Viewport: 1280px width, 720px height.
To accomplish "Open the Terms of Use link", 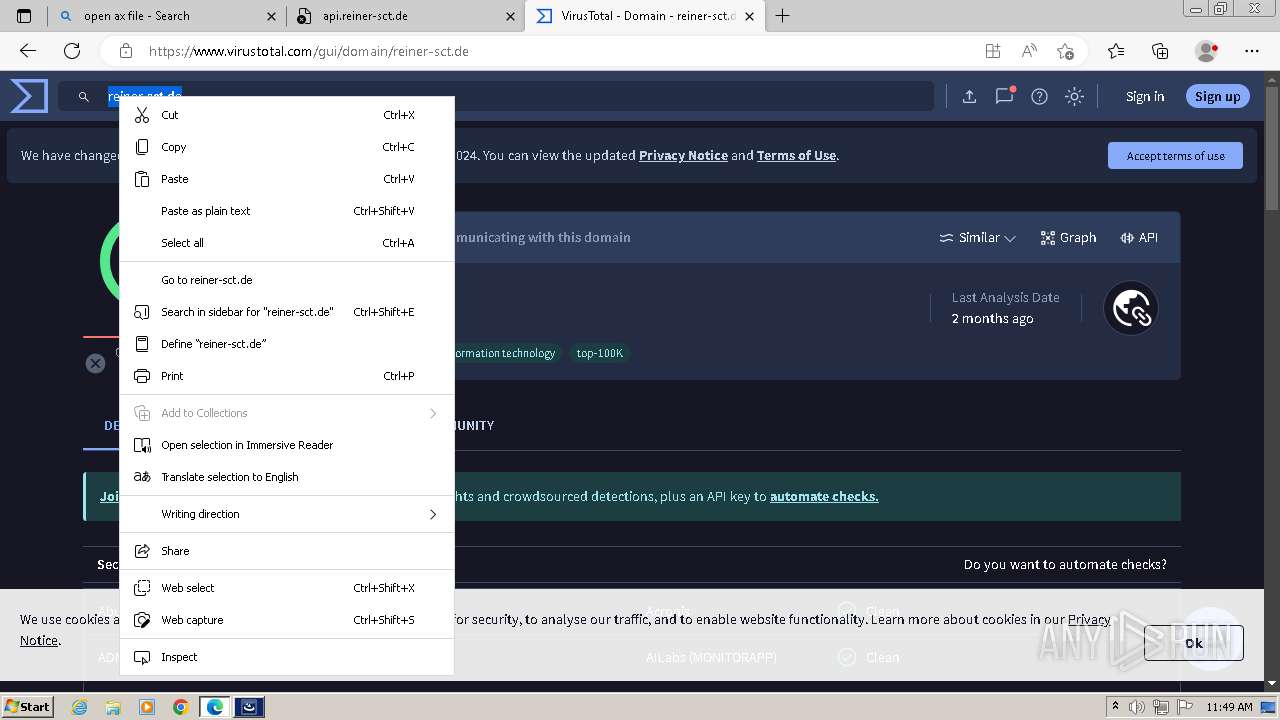I will point(796,155).
